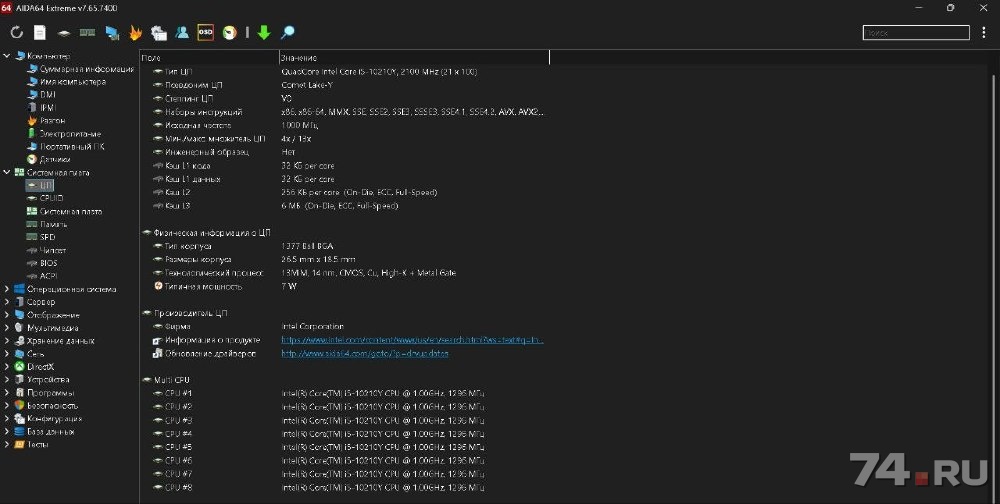Click inside the search input field
The width and height of the screenshot is (1000, 504).
[916, 33]
